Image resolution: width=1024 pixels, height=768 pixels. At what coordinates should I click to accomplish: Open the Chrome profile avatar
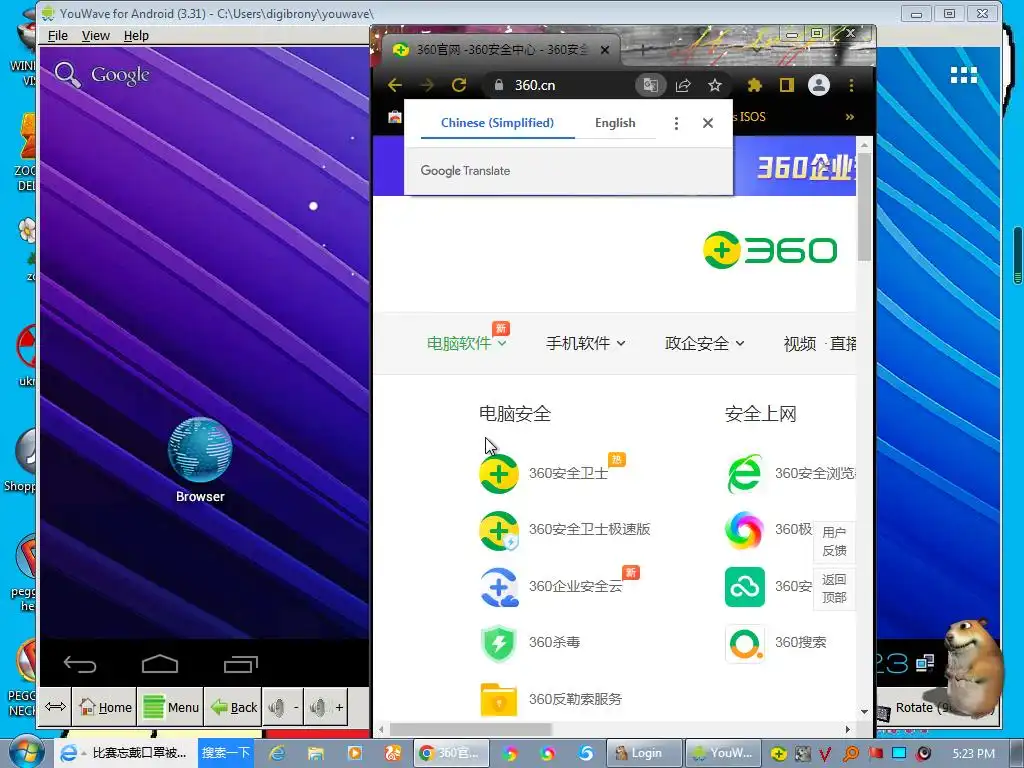[819, 85]
